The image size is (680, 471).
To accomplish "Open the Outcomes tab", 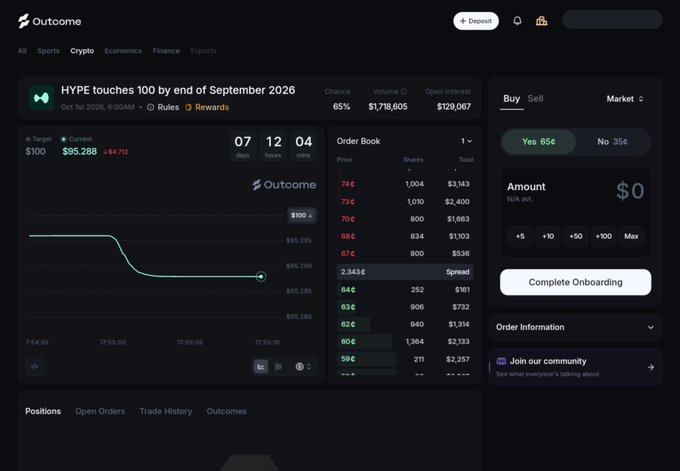I will (x=226, y=411).
